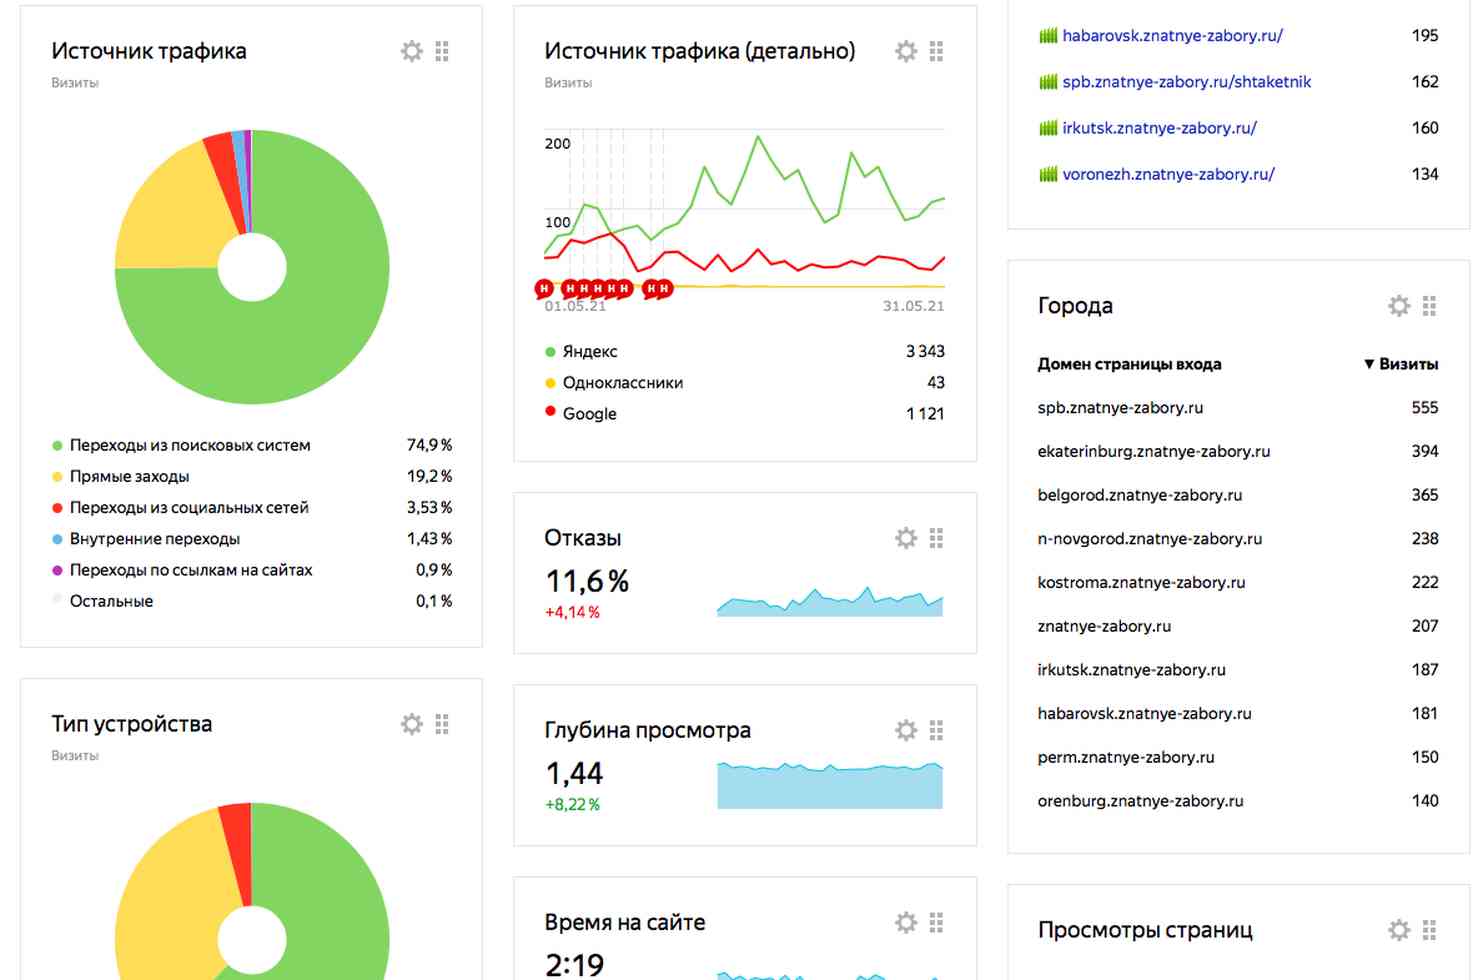Open settings gear for Источник трафика (детально) widget
Viewport: 1478px width, 980px height.
tap(905, 51)
